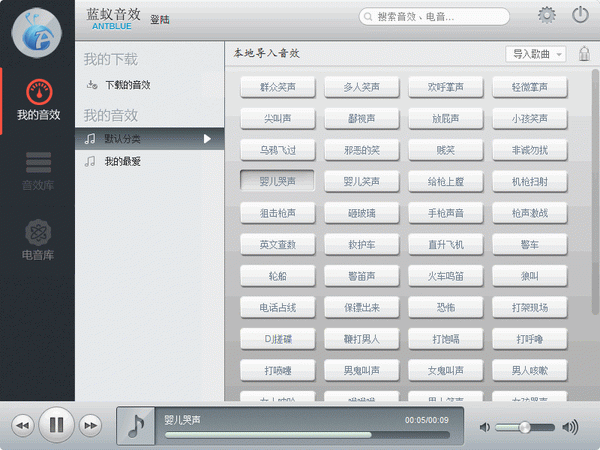Screen dimensions: 600x450
Task: Play 男人咳嗽 sound button
Action: (x=530, y=370)
